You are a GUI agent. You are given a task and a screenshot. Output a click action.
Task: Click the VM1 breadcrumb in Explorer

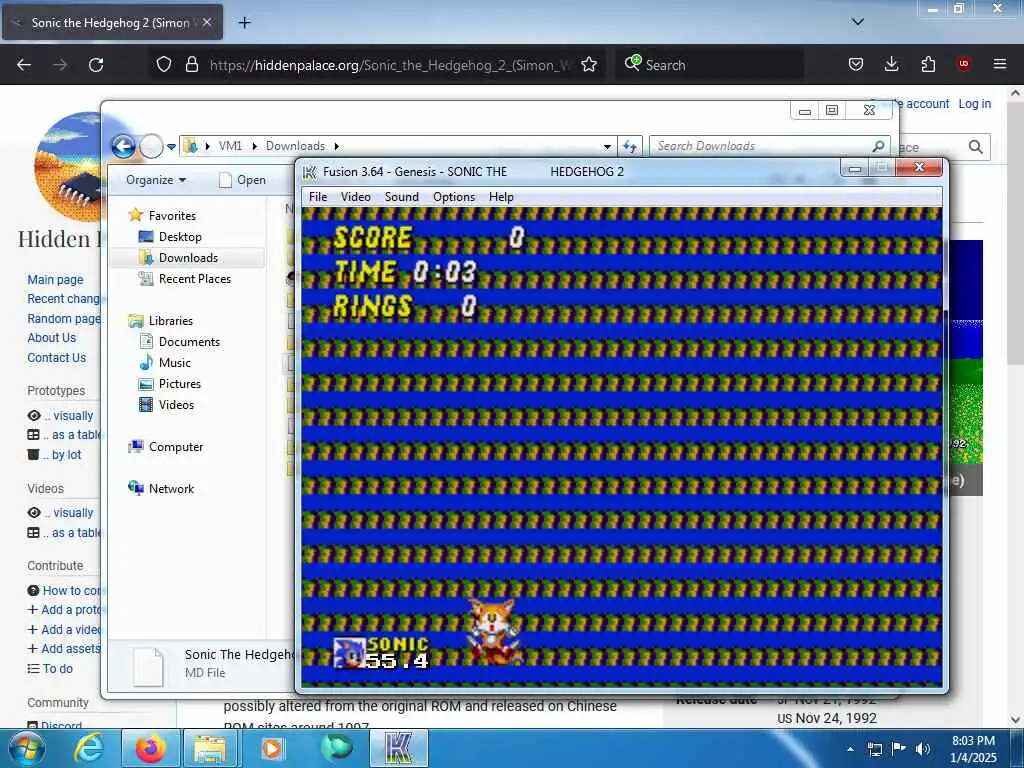click(230, 146)
